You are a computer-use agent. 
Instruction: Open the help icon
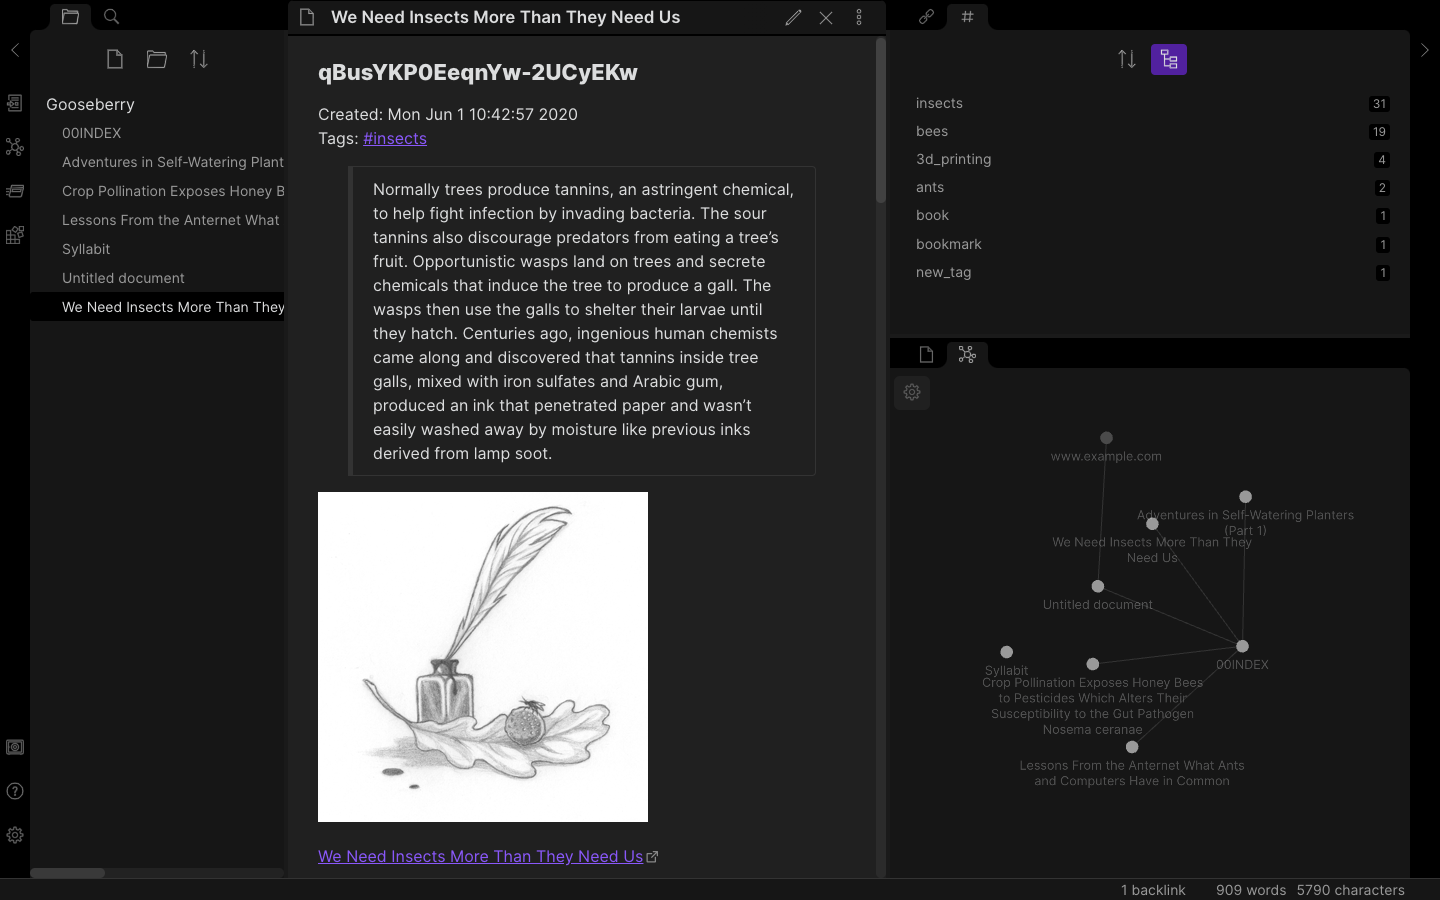tap(14, 791)
